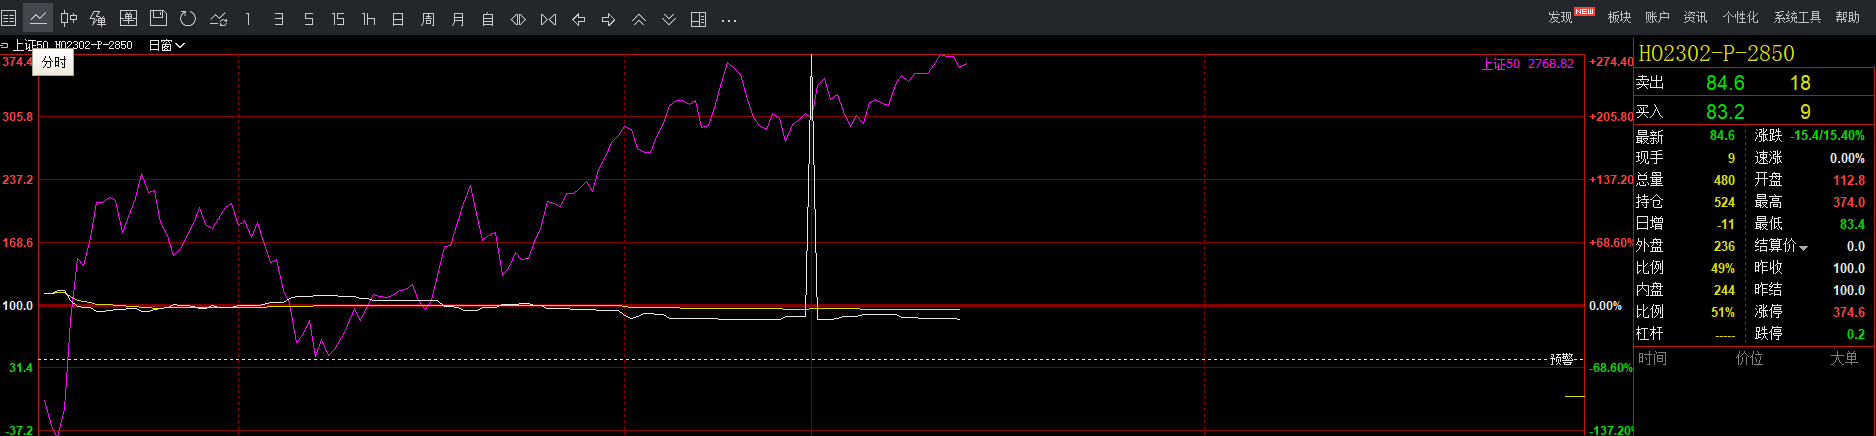Select the 1-minute period
Viewport: 1876px width, 436px height.
tap(248, 18)
